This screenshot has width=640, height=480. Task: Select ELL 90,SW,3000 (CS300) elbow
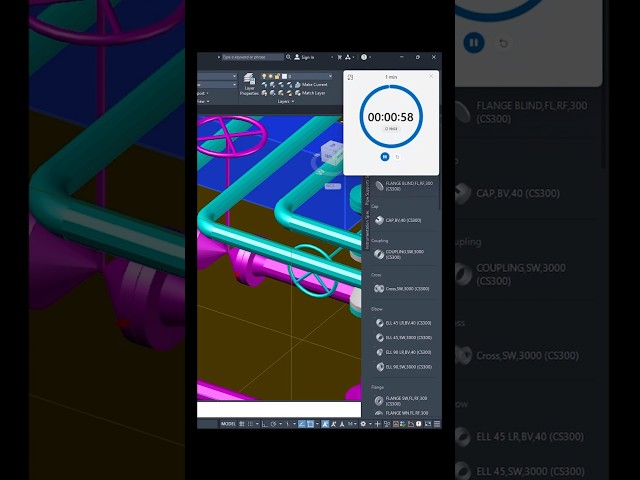[x=404, y=367]
